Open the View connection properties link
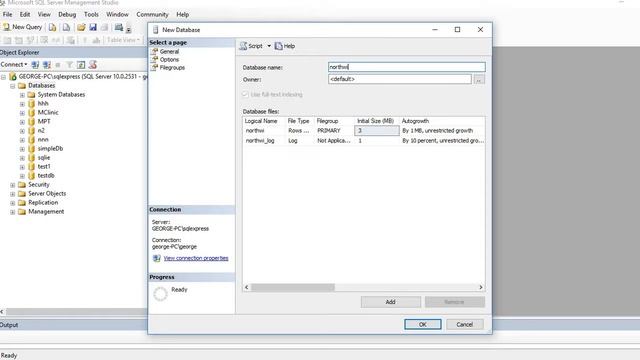Image resolution: width=640 pixels, height=360 pixels. pos(196,258)
